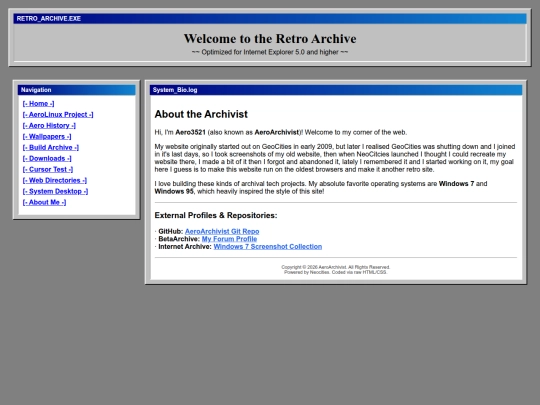Image resolution: width=540 pixels, height=405 pixels.
Task: Visit My Forum Profile on BetaArchive
Action: [x=229, y=239]
